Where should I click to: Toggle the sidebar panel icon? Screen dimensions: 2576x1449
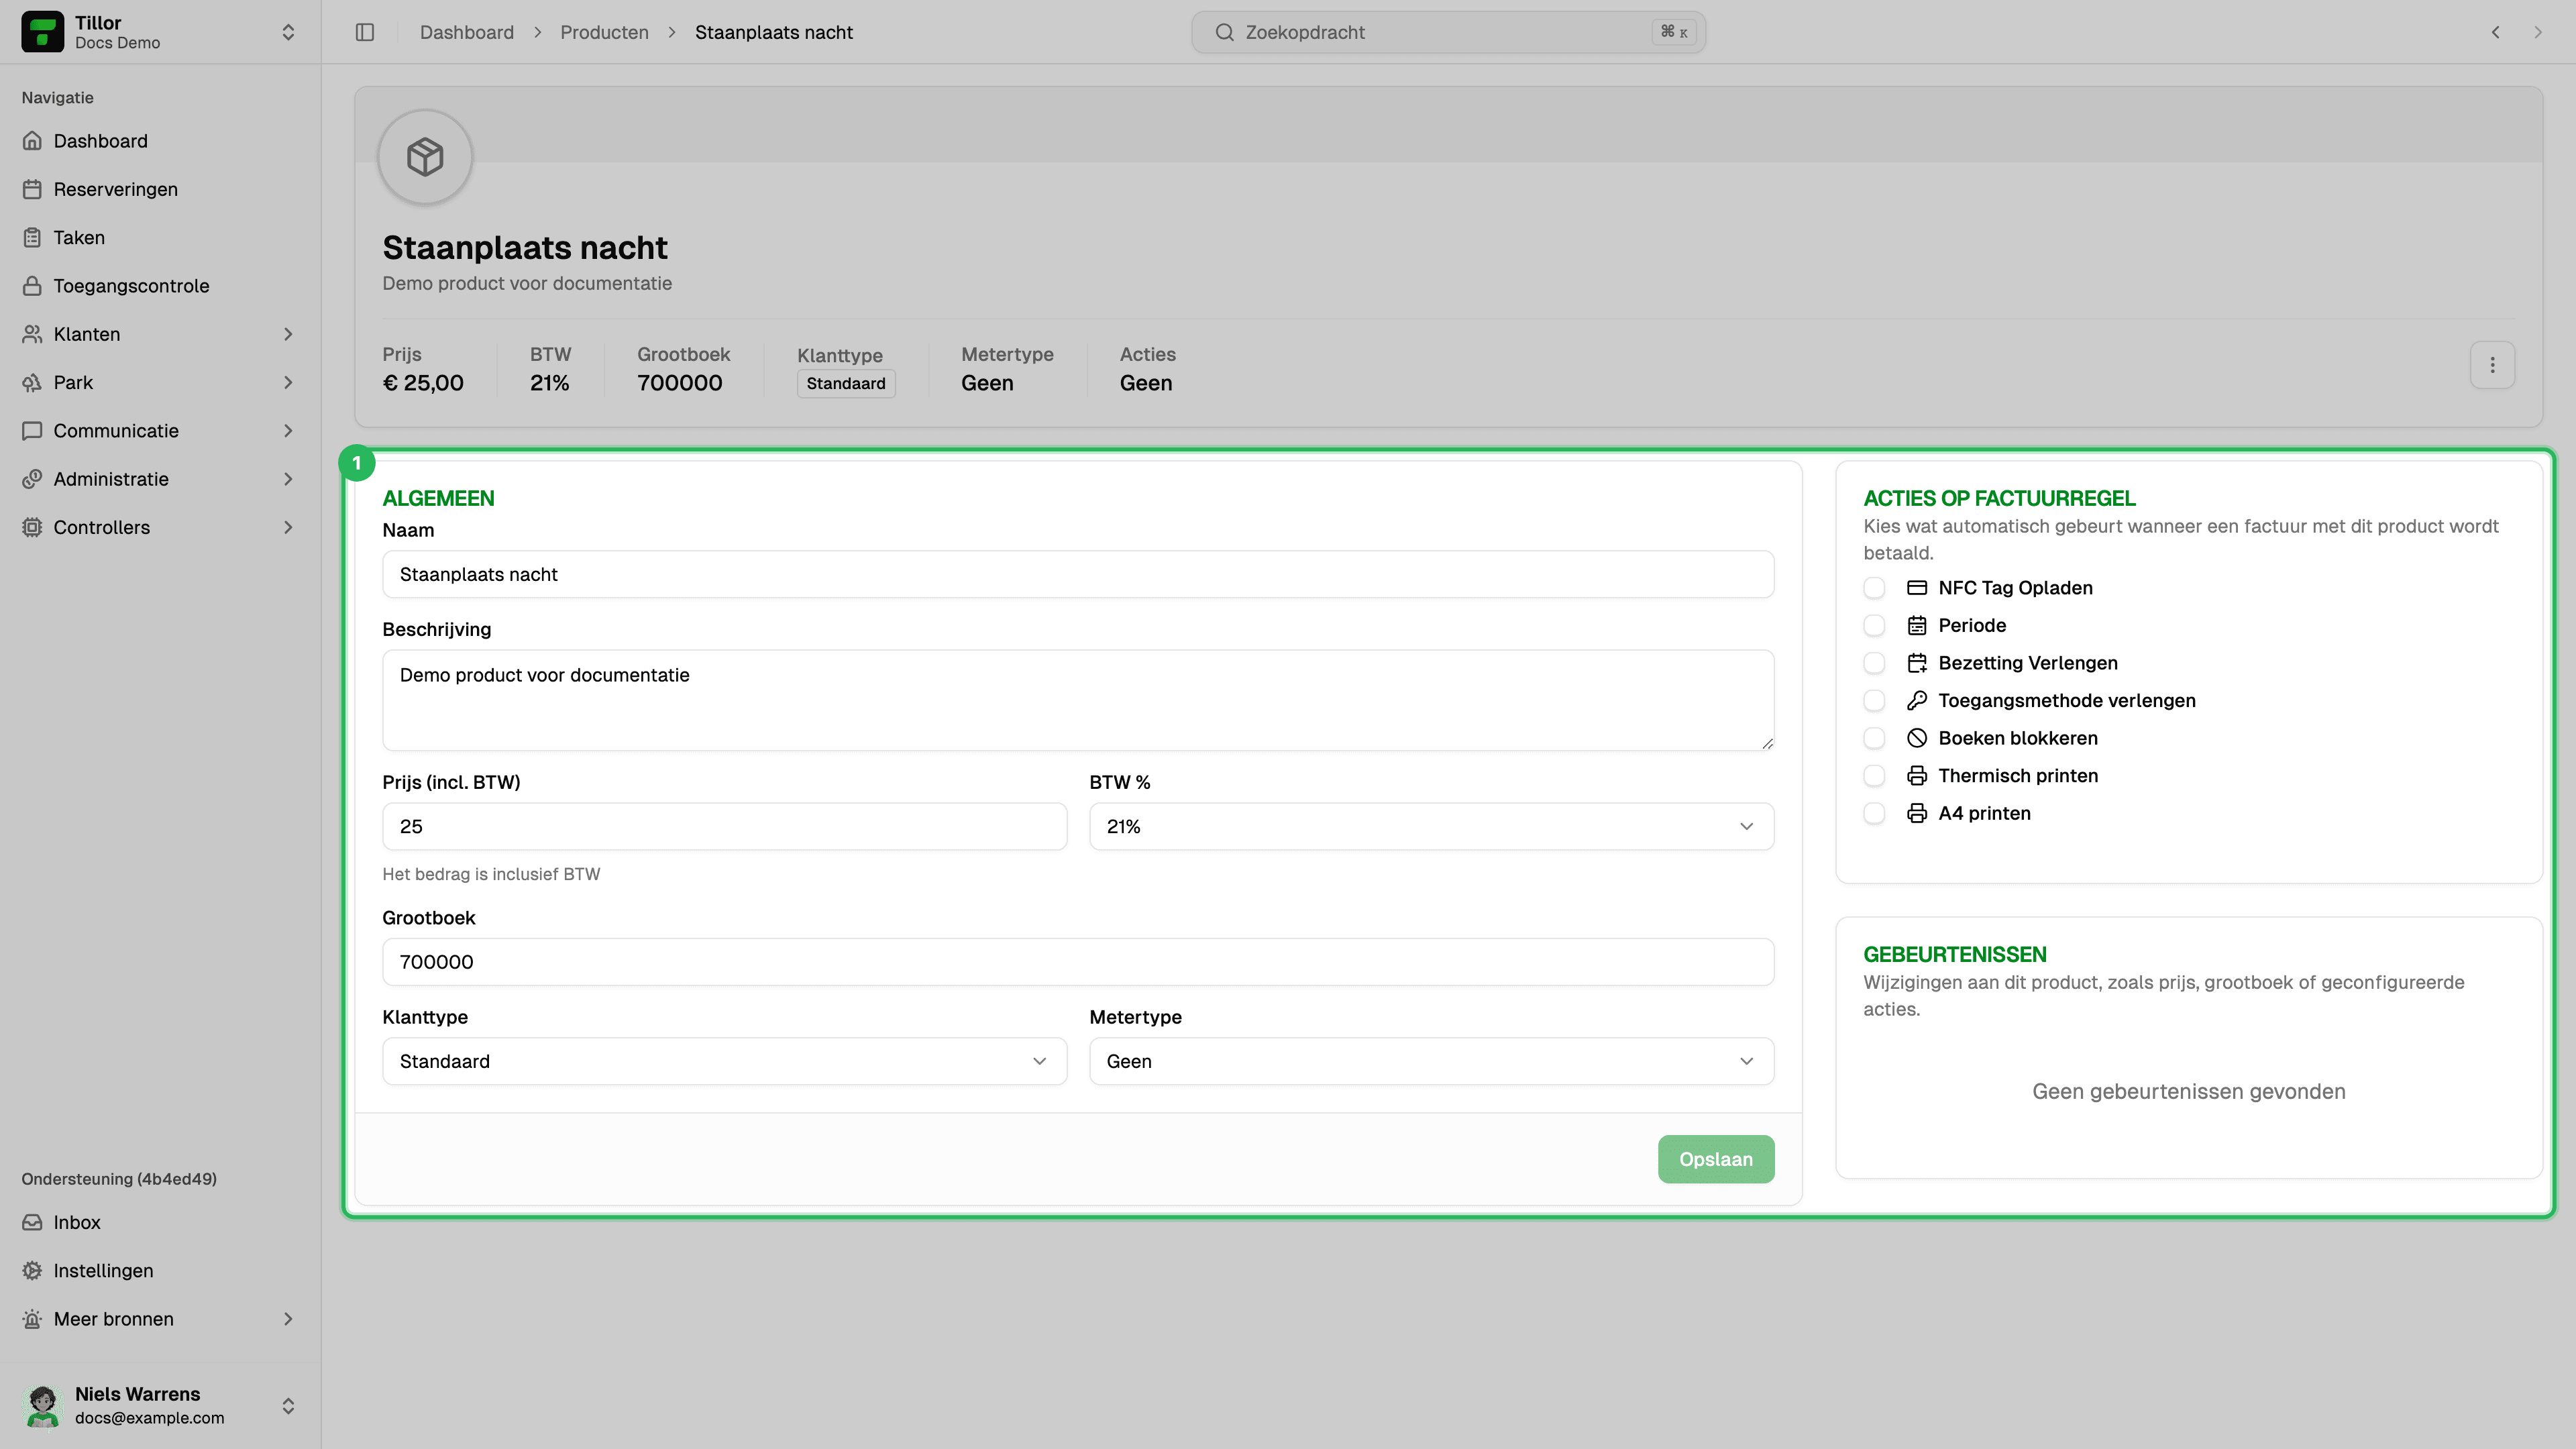pos(365,32)
